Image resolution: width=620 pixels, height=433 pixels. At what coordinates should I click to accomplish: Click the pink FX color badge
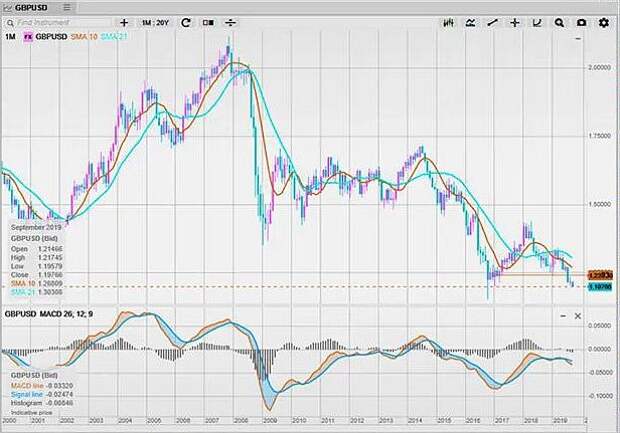pyautogui.click(x=27, y=37)
